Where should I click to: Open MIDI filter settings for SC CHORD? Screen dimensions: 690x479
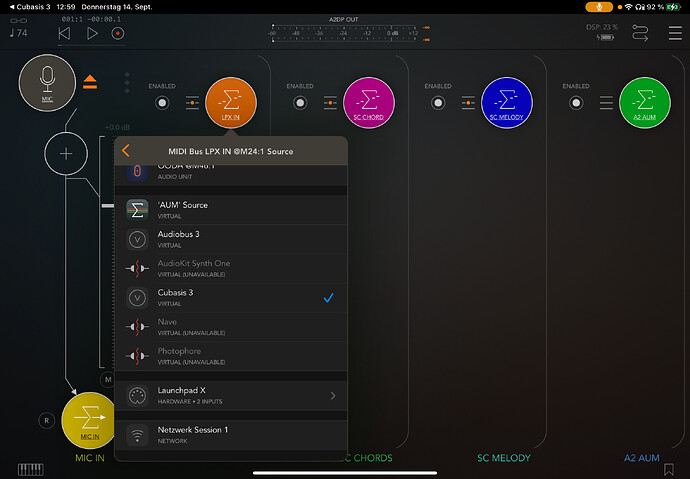pyautogui.click(x=330, y=103)
